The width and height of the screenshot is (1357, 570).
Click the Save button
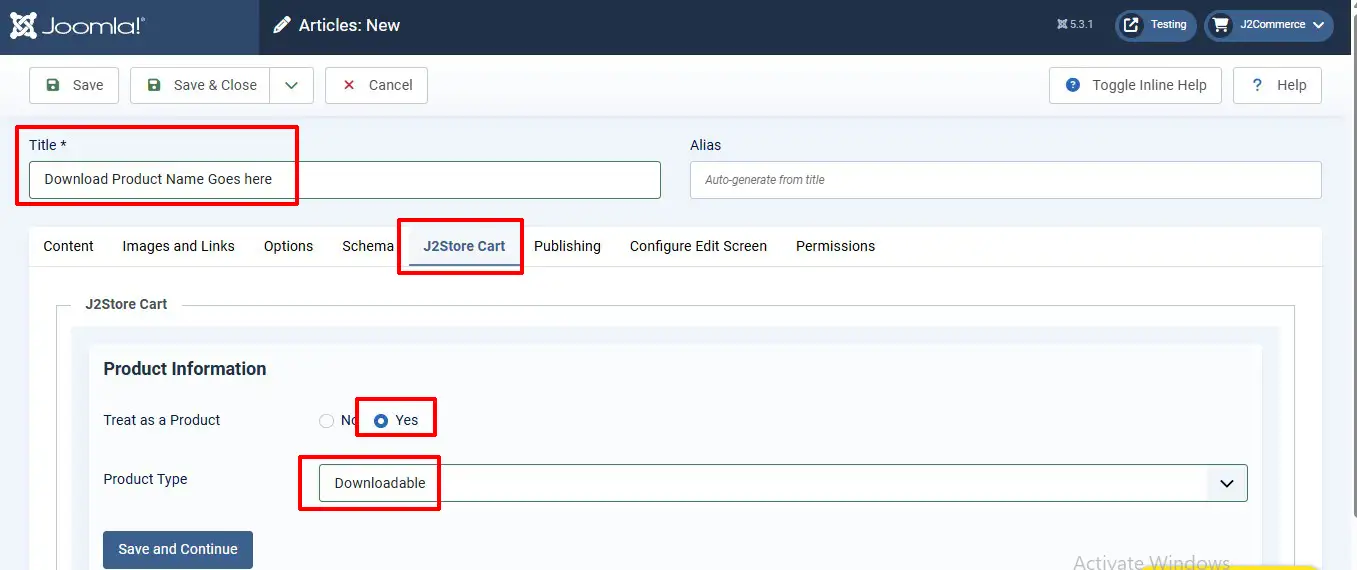tap(74, 85)
